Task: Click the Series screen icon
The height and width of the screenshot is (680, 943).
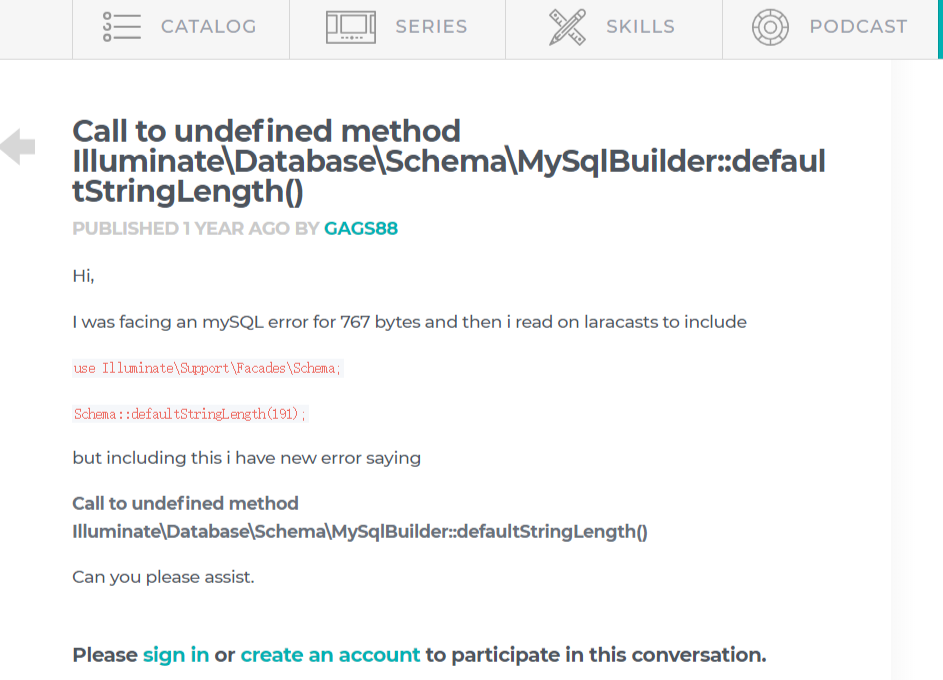Action: pos(350,27)
